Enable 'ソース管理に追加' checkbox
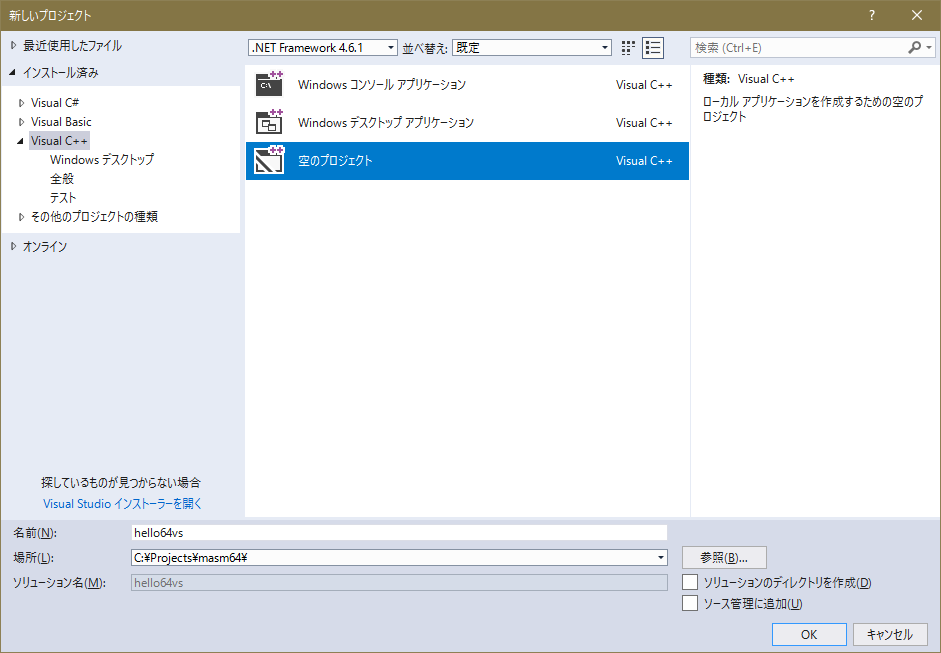The height and width of the screenshot is (653, 941). [x=690, y=603]
